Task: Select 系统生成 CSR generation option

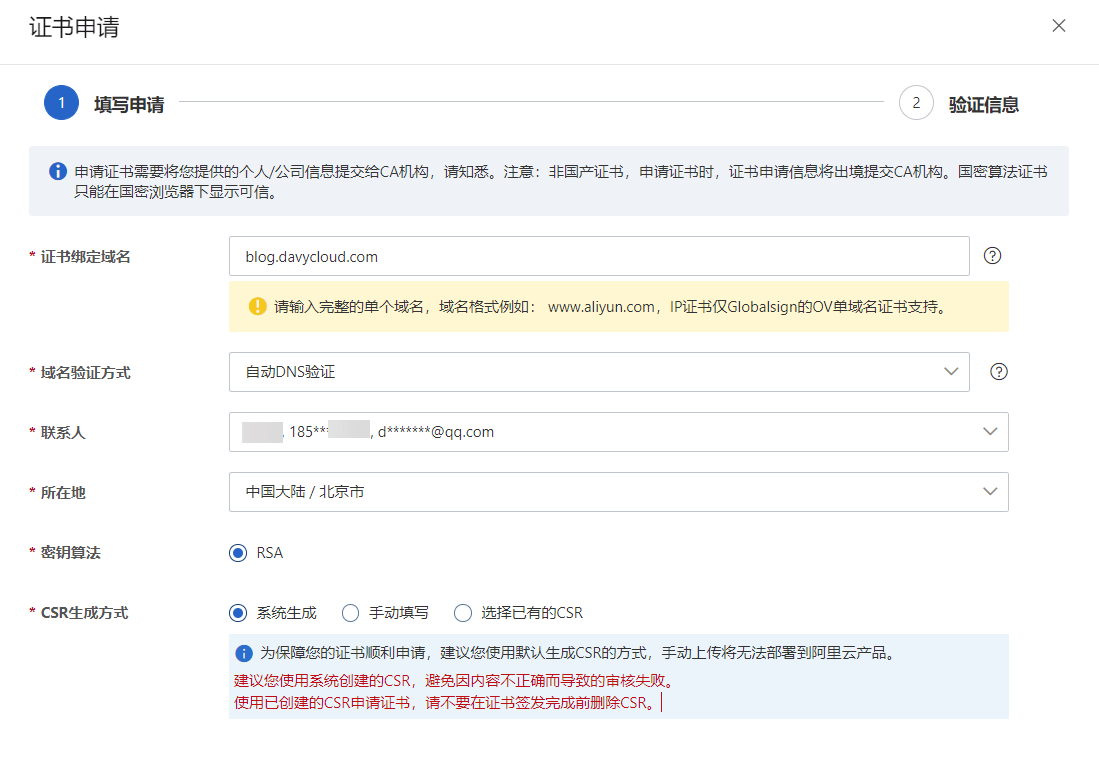Action: click(x=238, y=613)
